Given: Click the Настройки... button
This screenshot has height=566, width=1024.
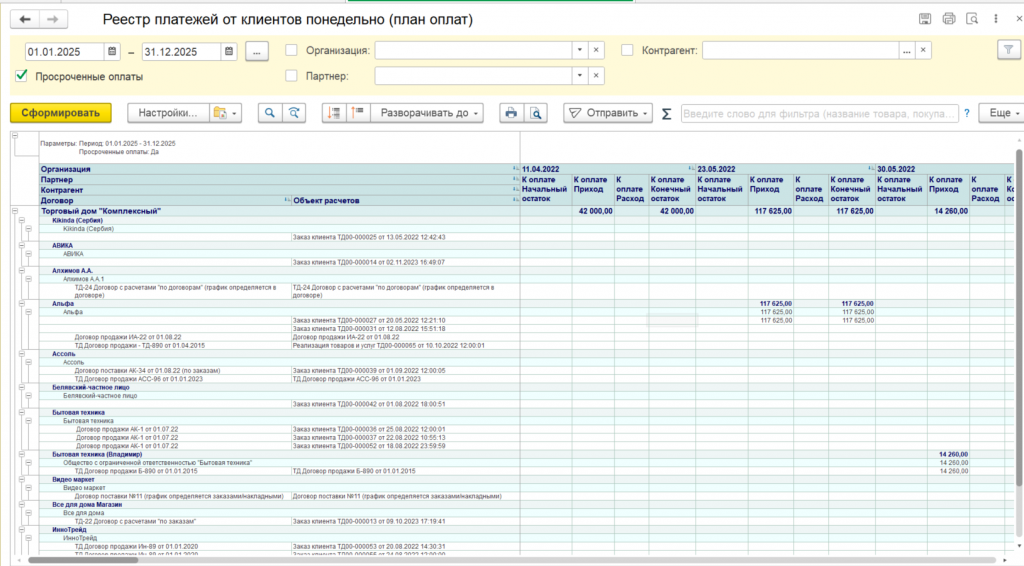Looking at the screenshot, I should (168, 113).
